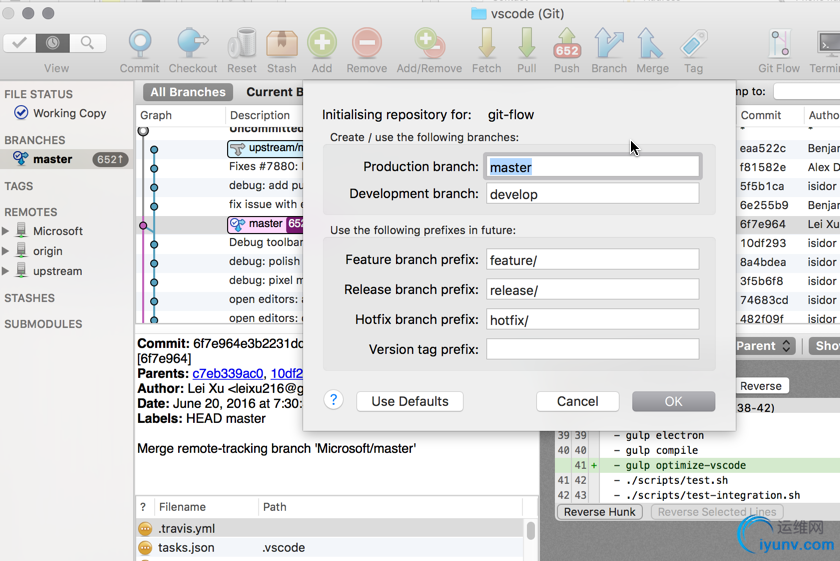840x561 pixels.
Task: Click the Tag toolbar icon
Action: click(x=694, y=43)
